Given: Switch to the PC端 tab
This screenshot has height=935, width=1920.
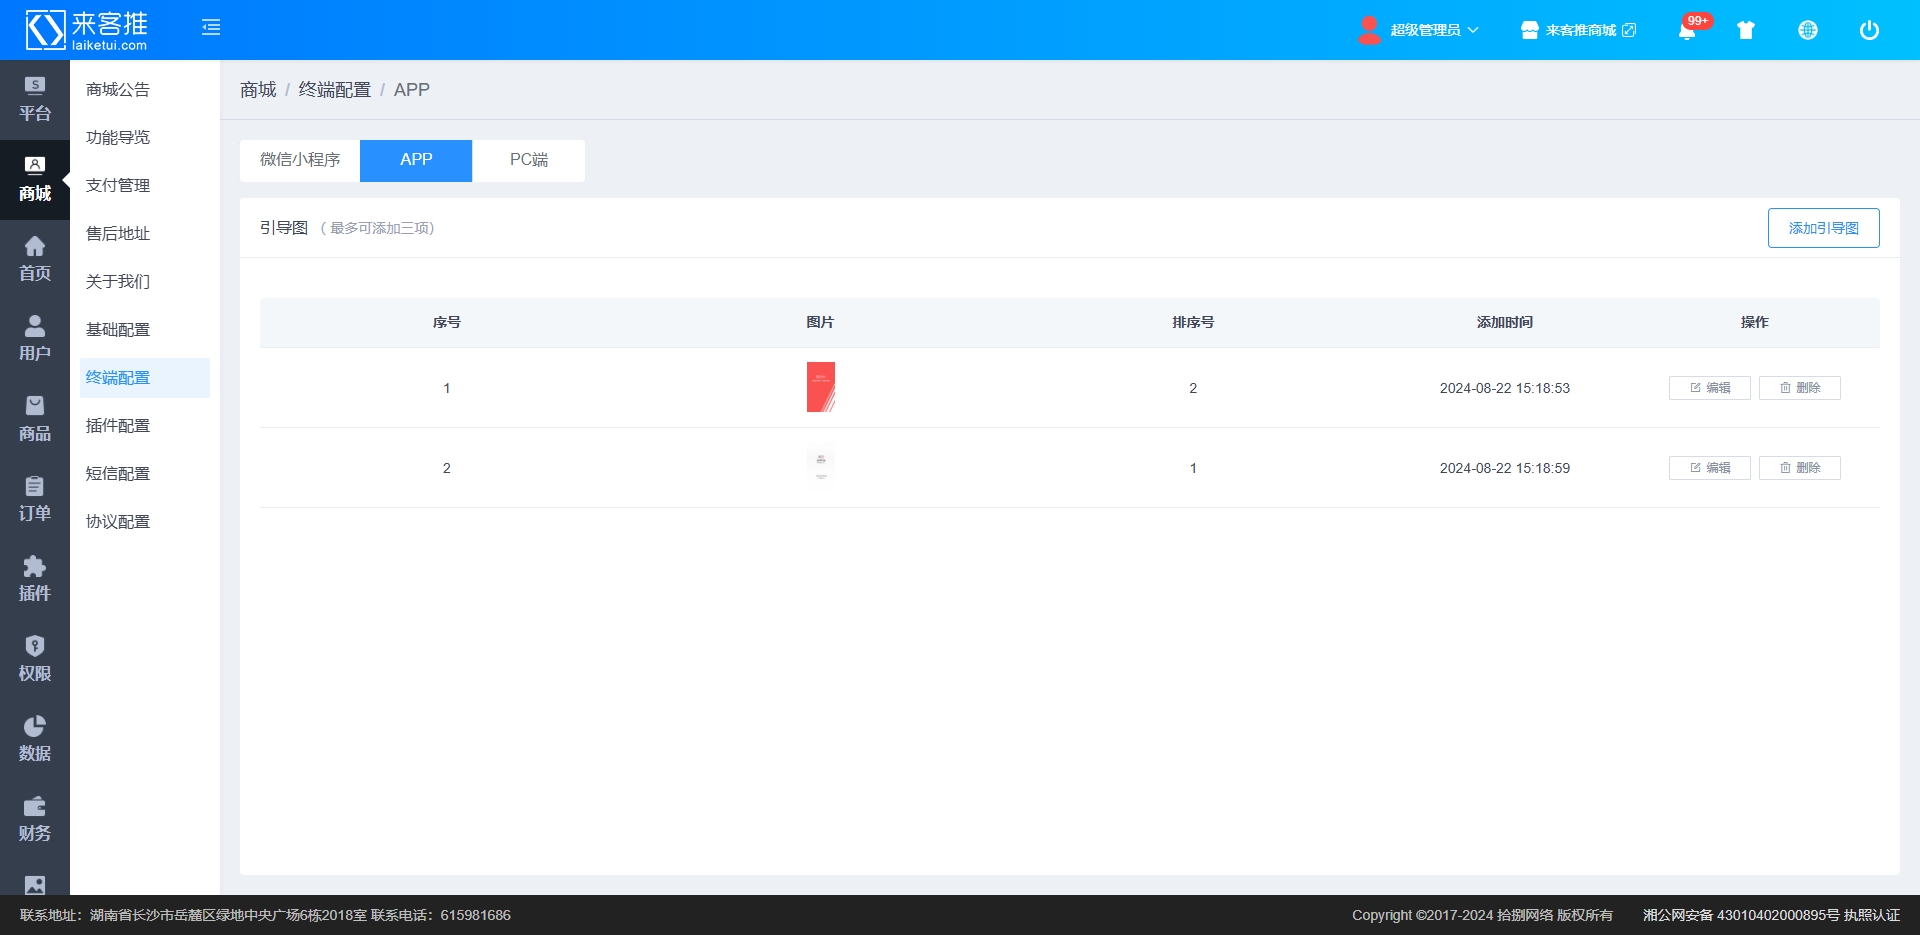Looking at the screenshot, I should coord(528,160).
